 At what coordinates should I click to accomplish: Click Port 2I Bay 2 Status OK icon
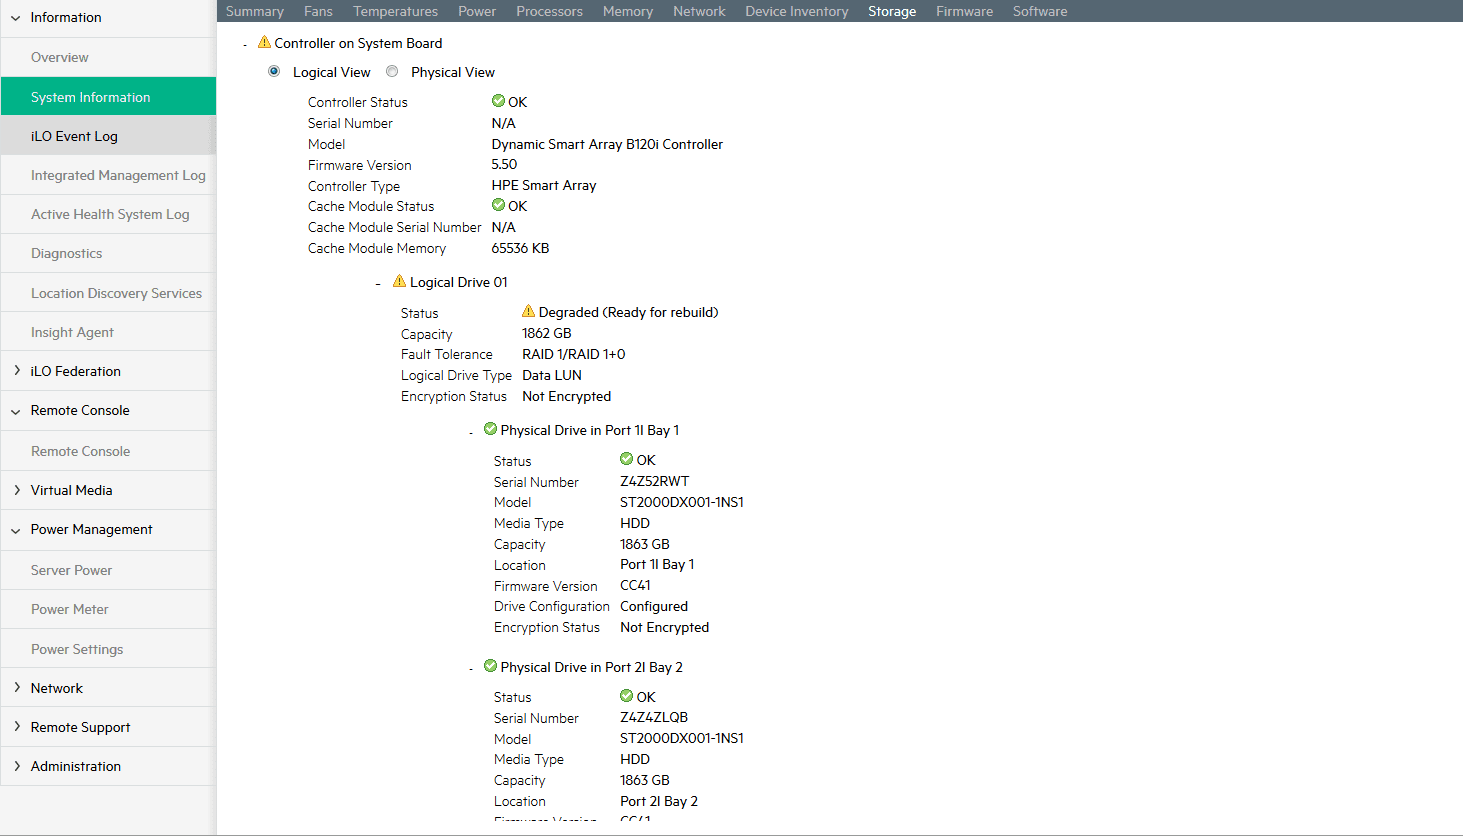point(626,696)
